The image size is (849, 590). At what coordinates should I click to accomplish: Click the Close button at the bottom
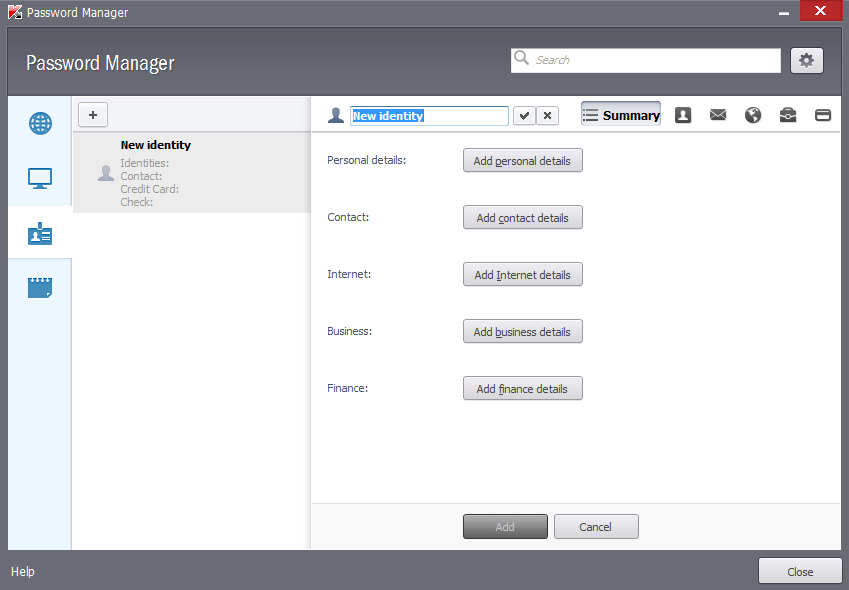800,572
